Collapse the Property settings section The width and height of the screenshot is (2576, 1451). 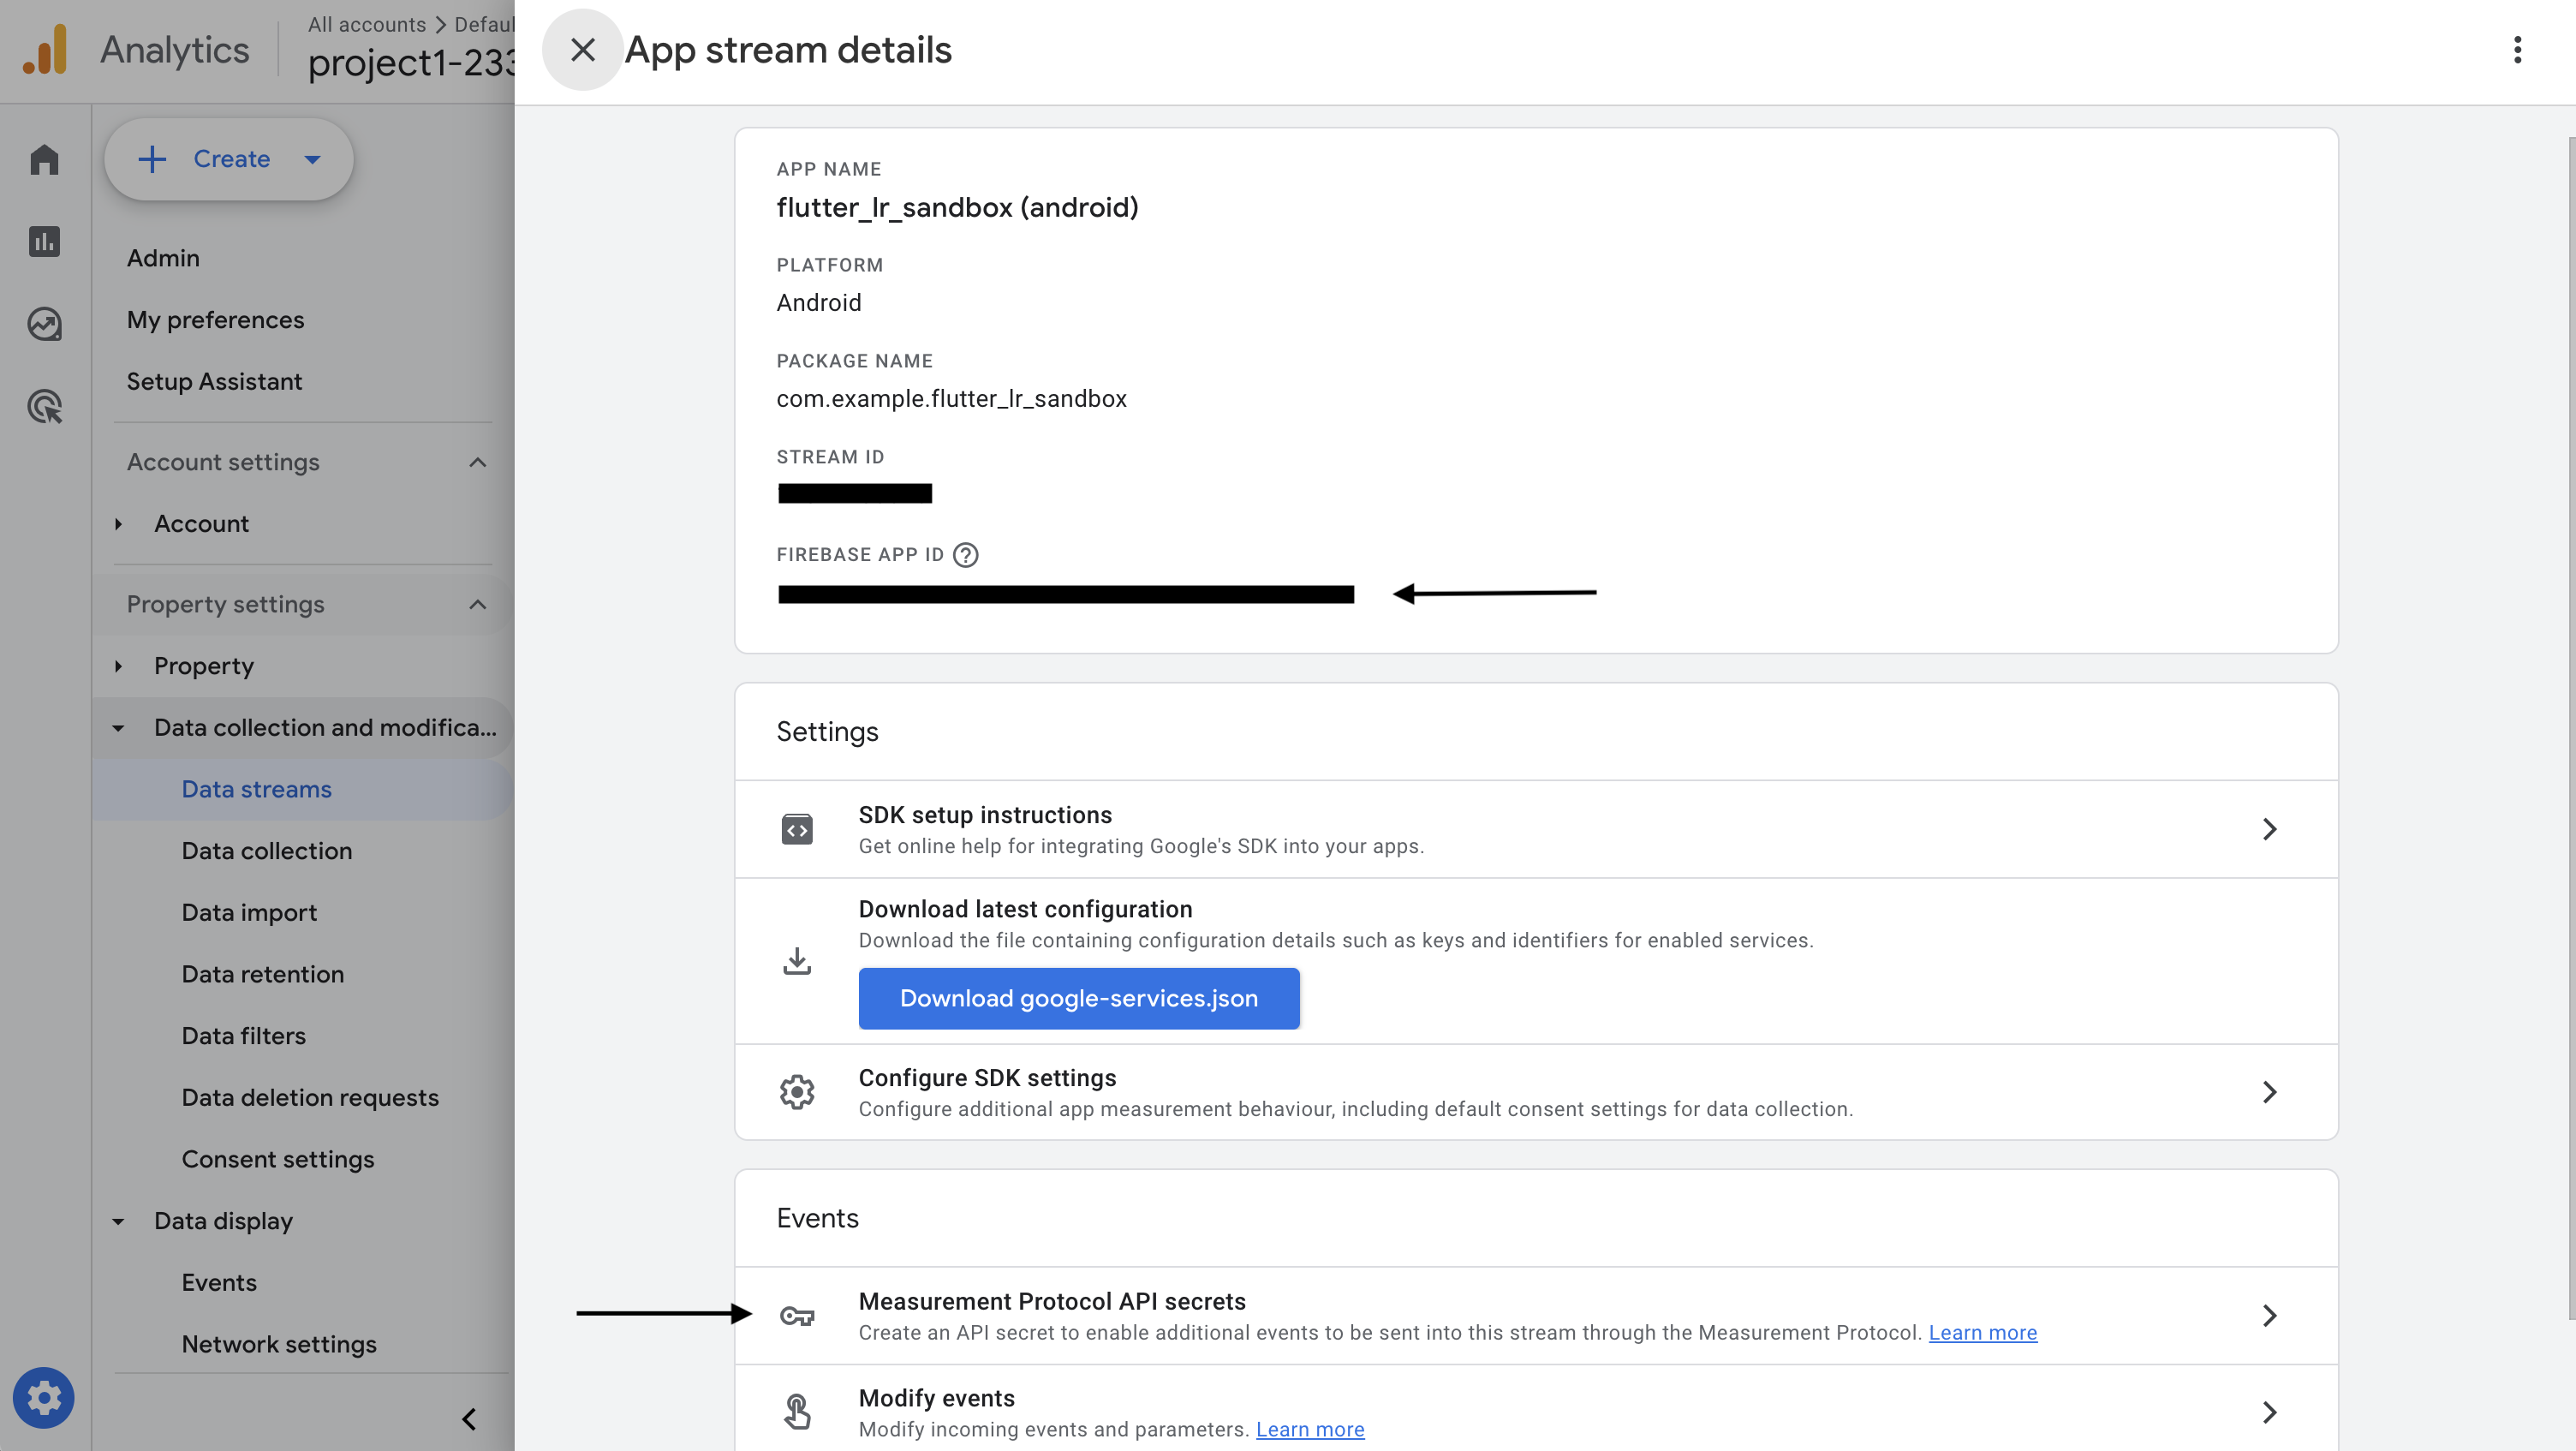pos(478,604)
